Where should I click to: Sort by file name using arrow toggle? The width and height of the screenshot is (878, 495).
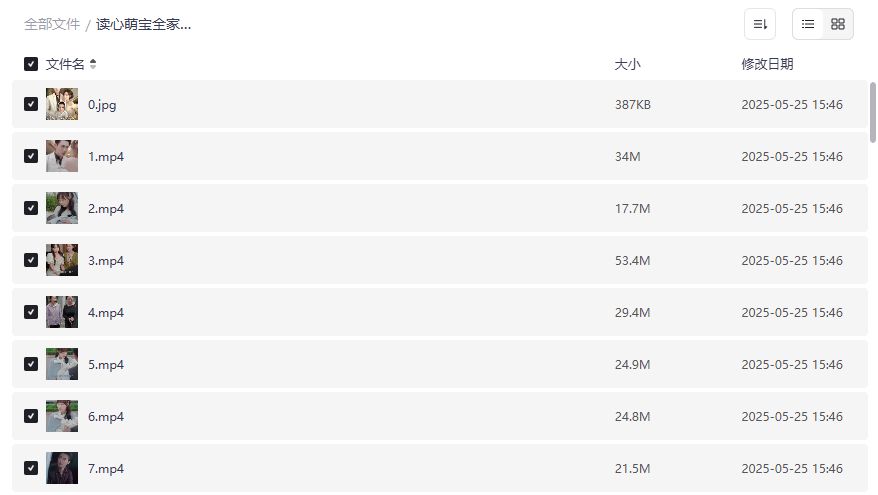(93, 64)
